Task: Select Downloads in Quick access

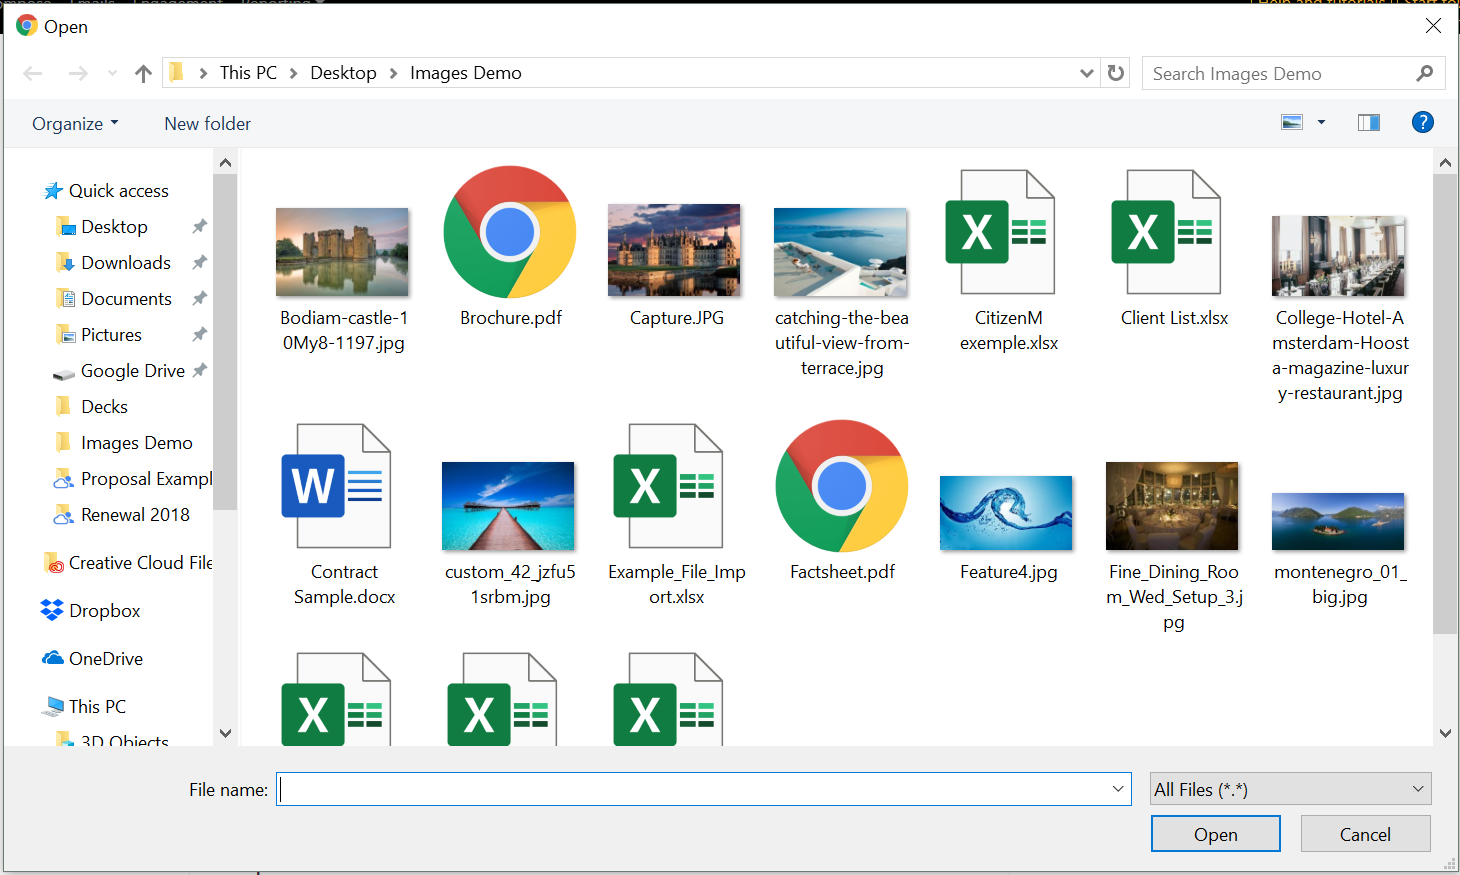Action: coord(126,263)
